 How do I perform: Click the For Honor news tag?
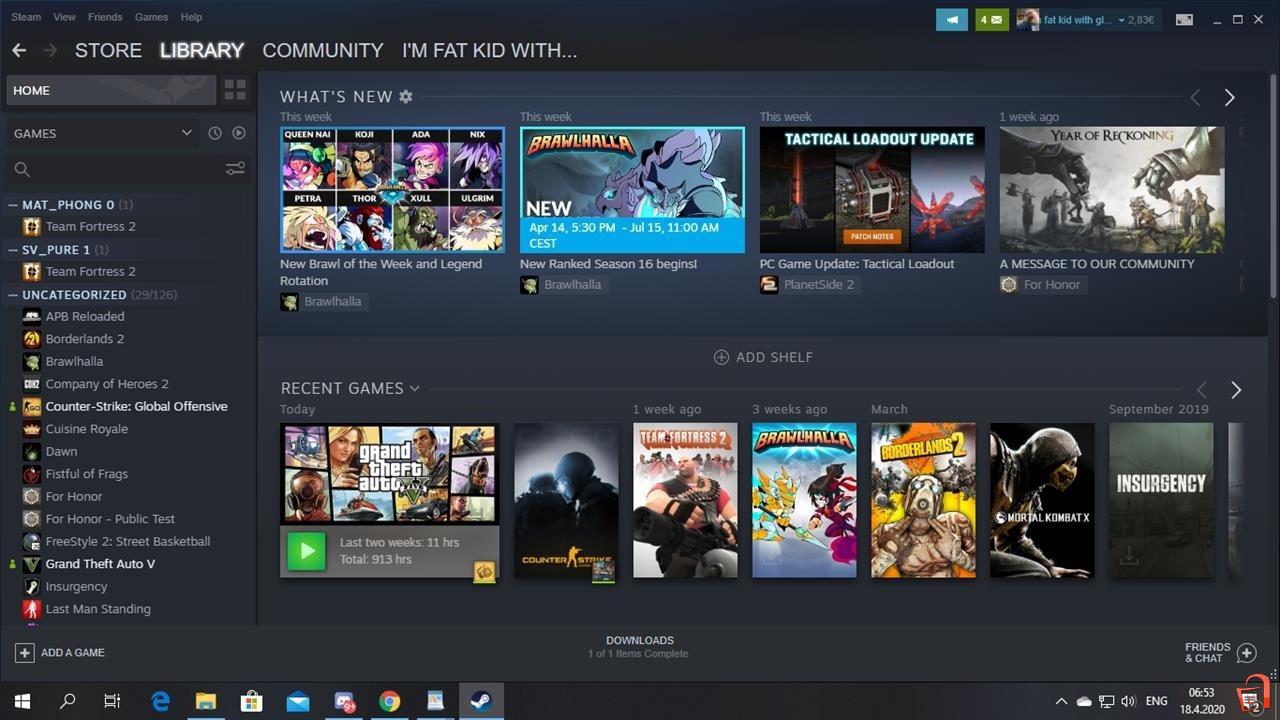pyautogui.click(x=1041, y=285)
